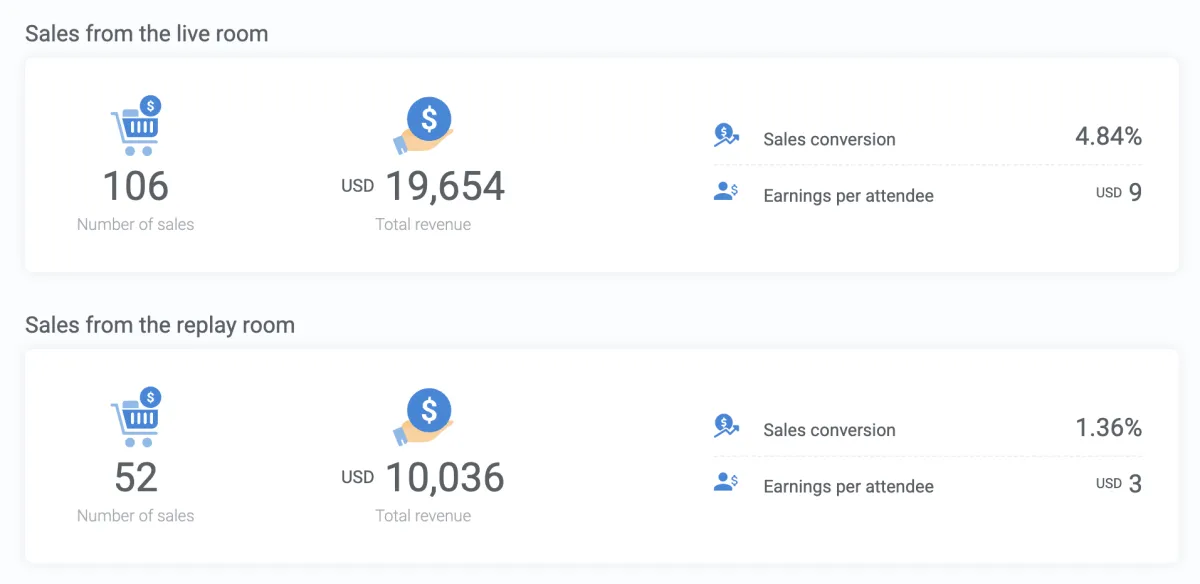Select the sales conversion trend icon in live room
This screenshot has height=584, width=1200.
click(x=724, y=136)
